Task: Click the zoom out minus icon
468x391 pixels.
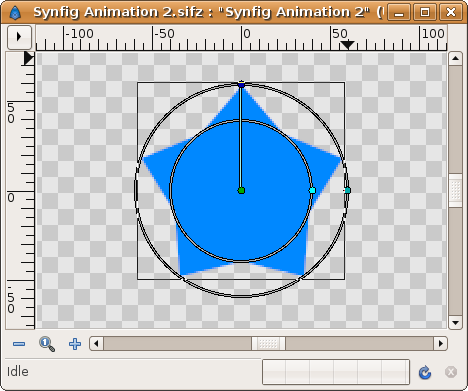Action: coord(19,344)
